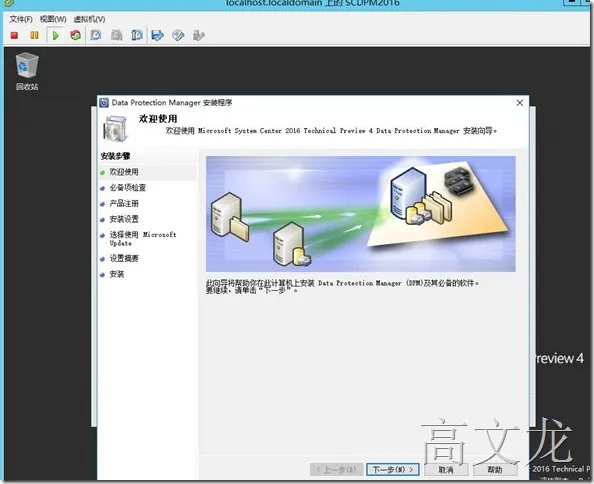This screenshot has height=484, width=594.
Task: Open the snapshot manager toolbar icon
Action: pos(137,35)
